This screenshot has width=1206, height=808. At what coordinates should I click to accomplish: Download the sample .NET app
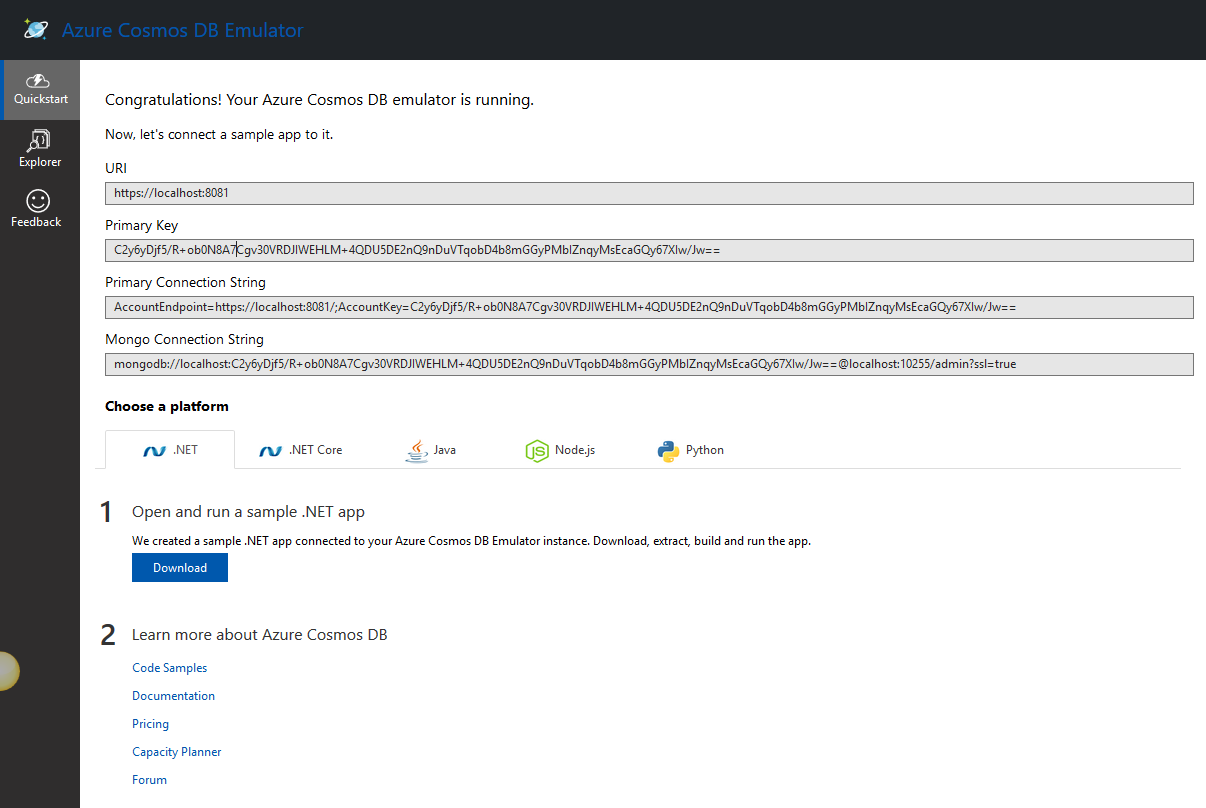(x=180, y=568)
